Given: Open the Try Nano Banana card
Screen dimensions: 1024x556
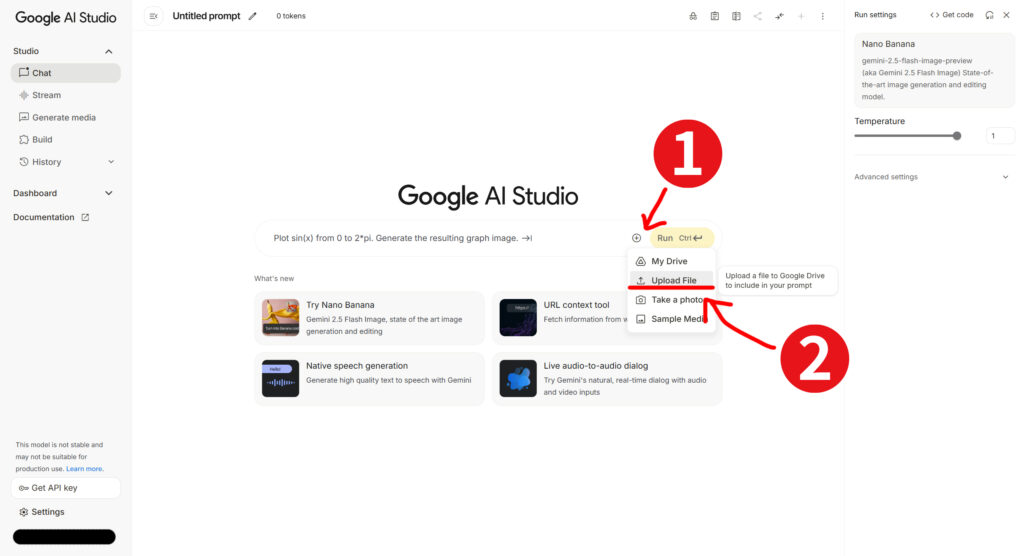Looking at the screenshot, I should pos(370,318).
